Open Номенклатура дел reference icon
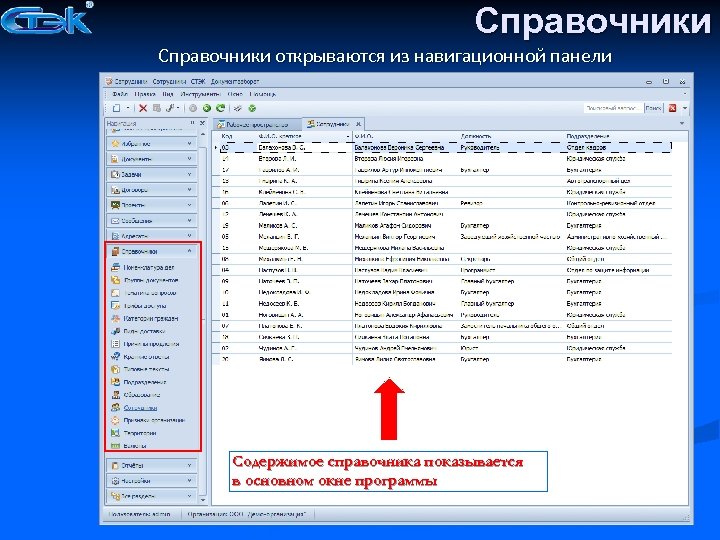The height and width of the screenshot is (540, 720). click(x=115, y=267)
